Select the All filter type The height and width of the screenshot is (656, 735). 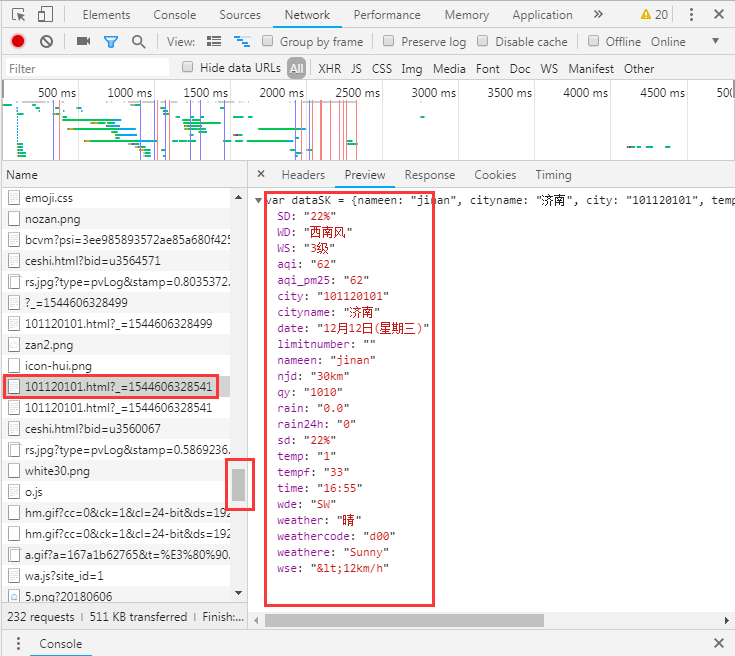[296, 68]
